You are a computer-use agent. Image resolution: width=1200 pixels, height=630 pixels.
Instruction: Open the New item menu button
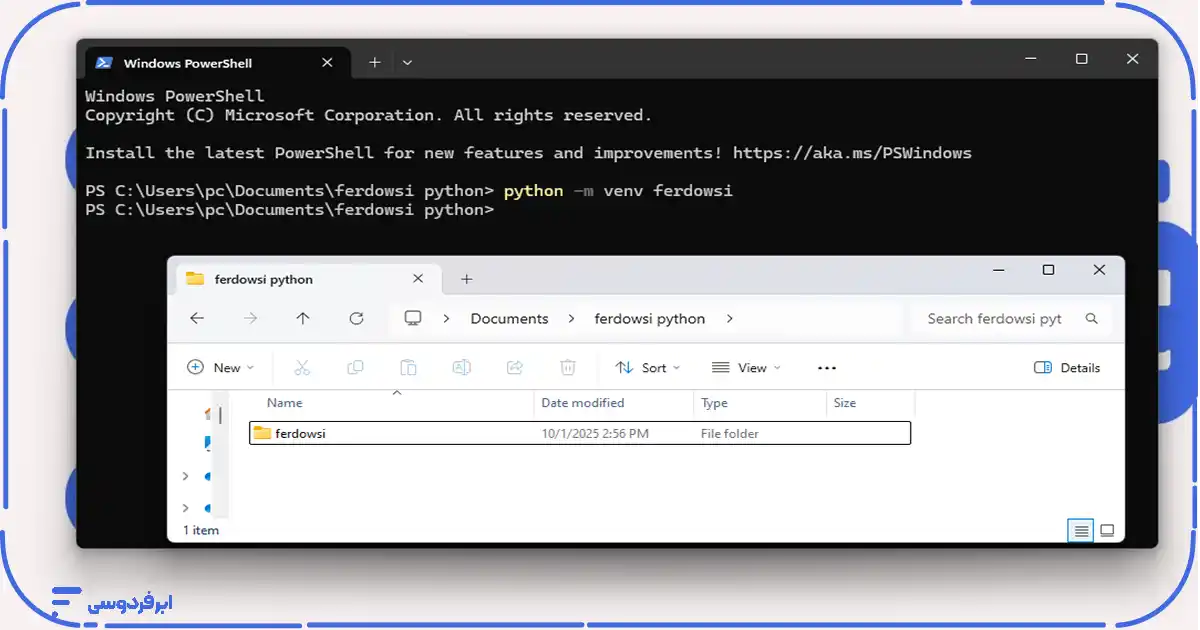click(x=221, y=368)
